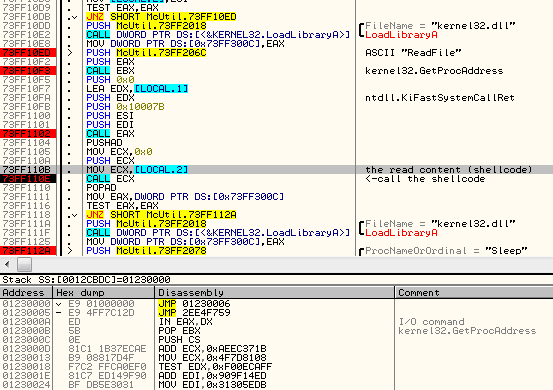553x390 pixels.
Task: Select instruction PUSH McUtil.73FF2078
Action: tap(146, 251)
